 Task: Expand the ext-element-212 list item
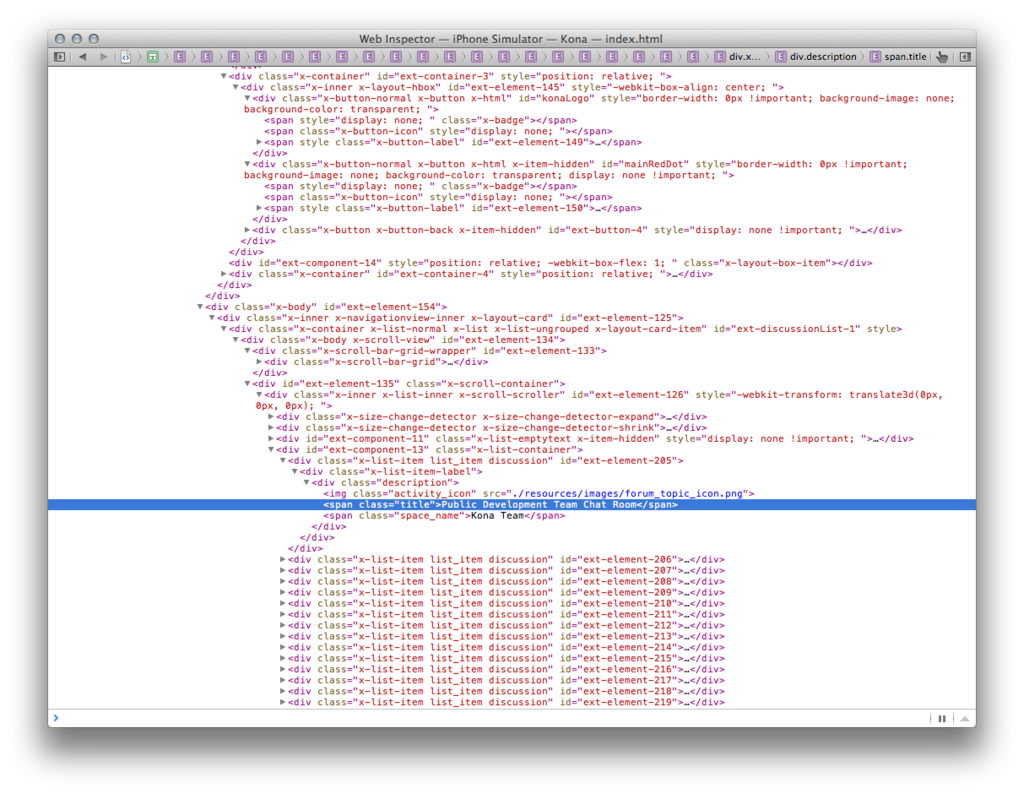[282, 626]
